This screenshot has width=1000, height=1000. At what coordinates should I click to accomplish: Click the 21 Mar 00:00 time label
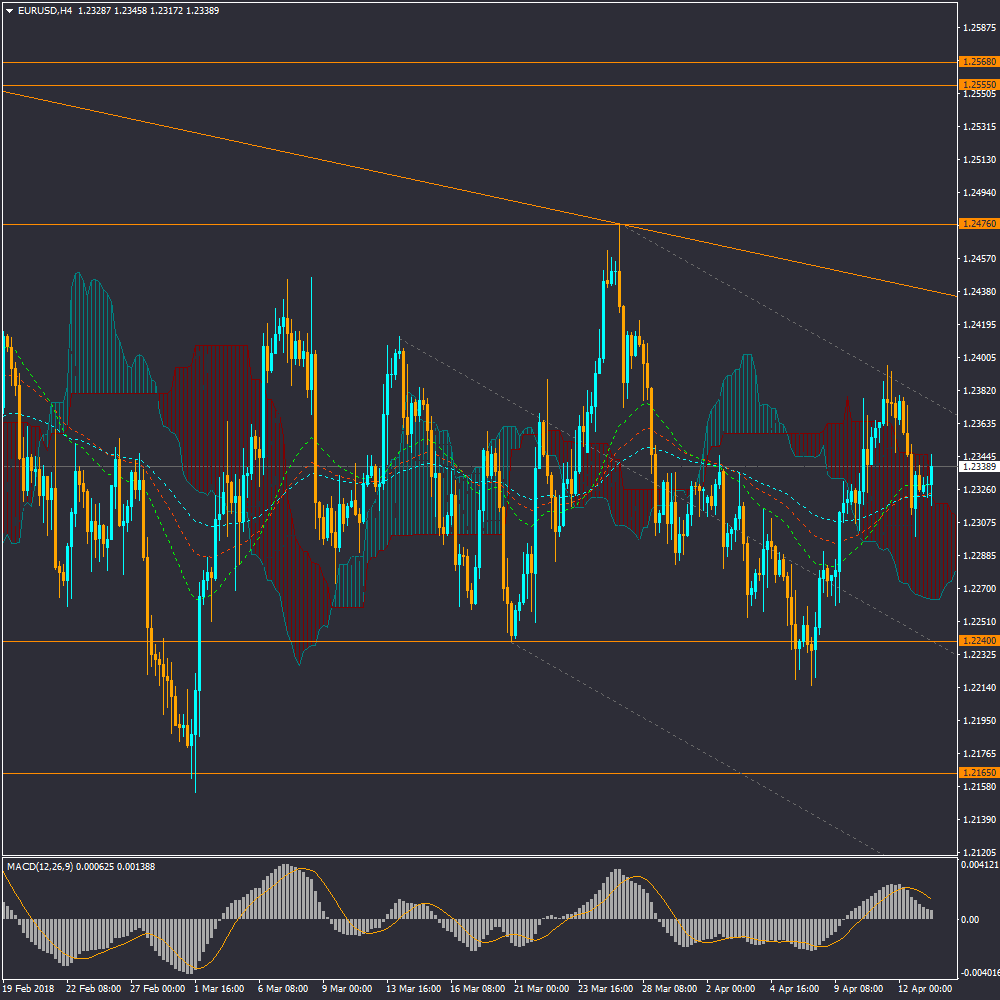pos(542,988)
